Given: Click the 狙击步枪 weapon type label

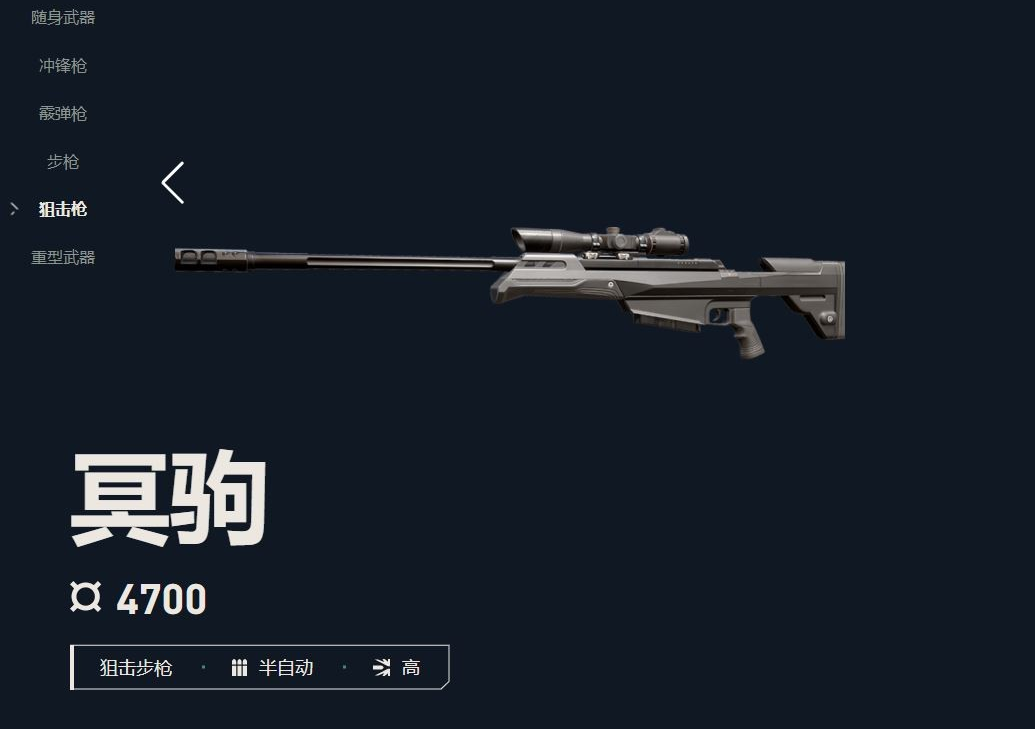Looking at the screenshot, I should coord(136,668).
